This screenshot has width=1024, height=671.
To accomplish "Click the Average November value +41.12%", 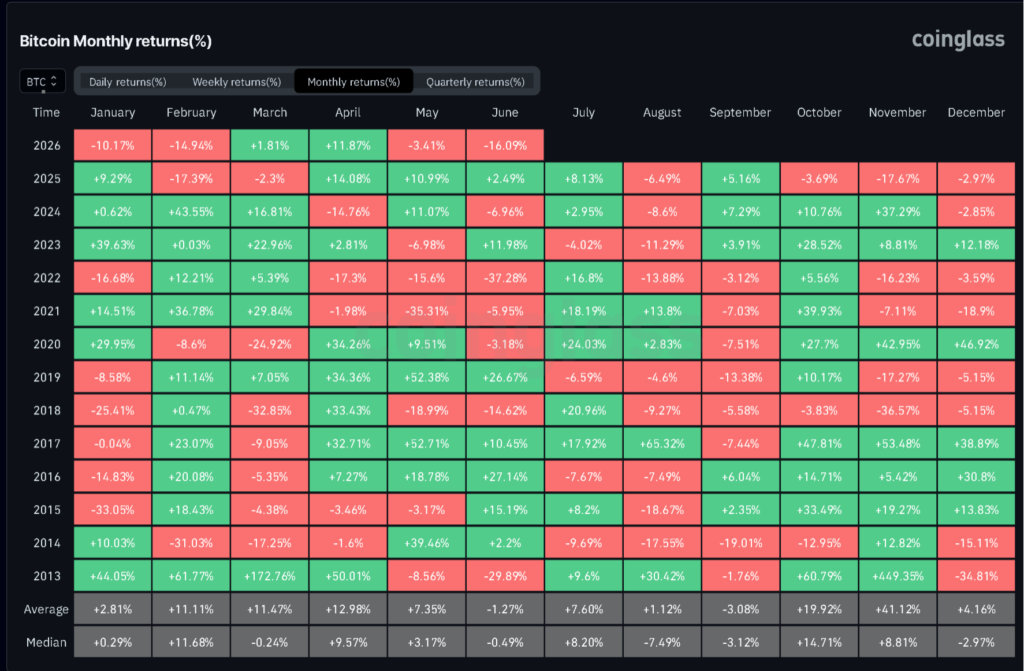I will point(897,609).
